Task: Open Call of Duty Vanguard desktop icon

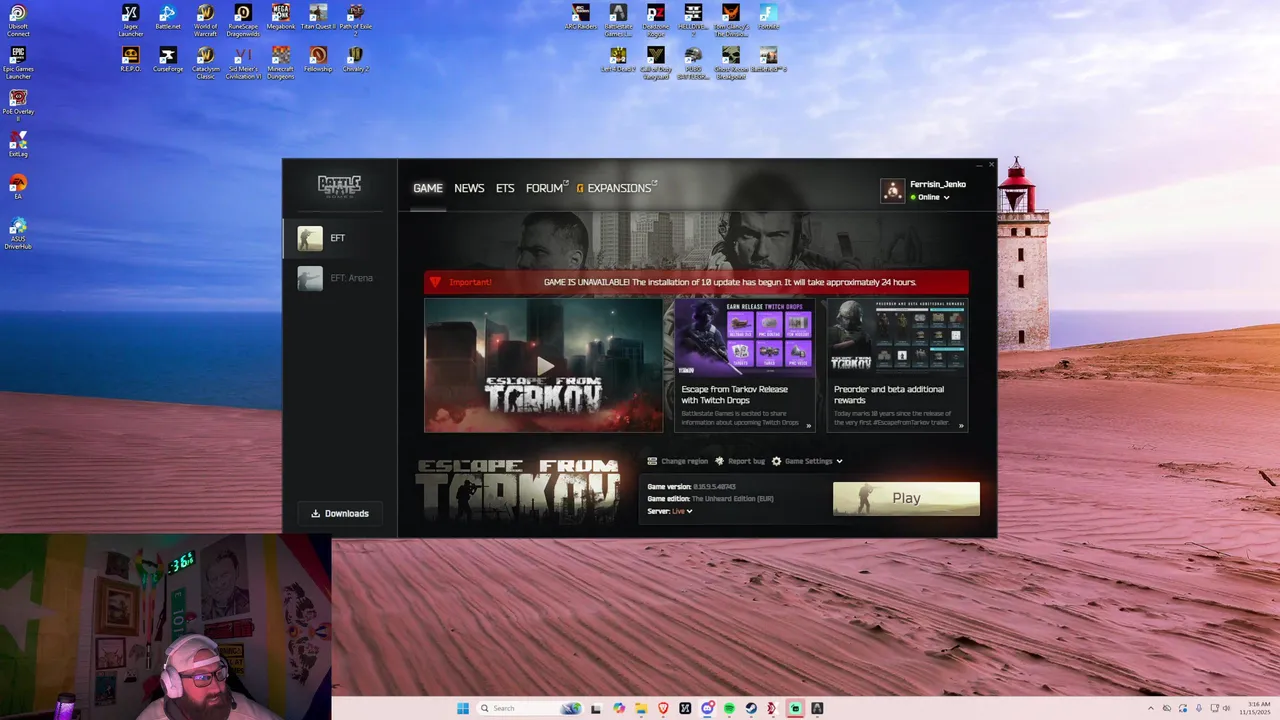Action: [655, 62]
